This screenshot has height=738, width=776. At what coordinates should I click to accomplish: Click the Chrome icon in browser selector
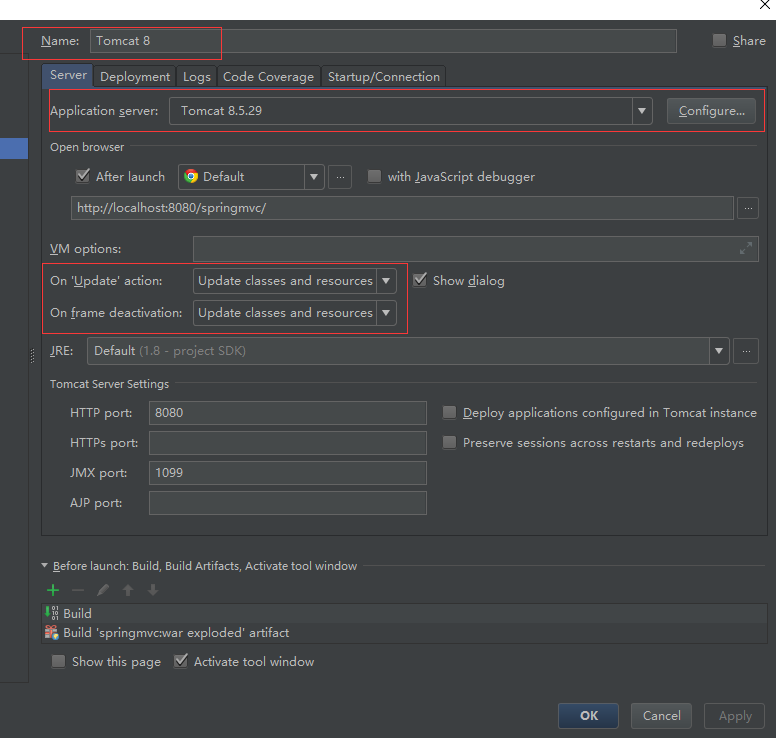click(191, 176)
